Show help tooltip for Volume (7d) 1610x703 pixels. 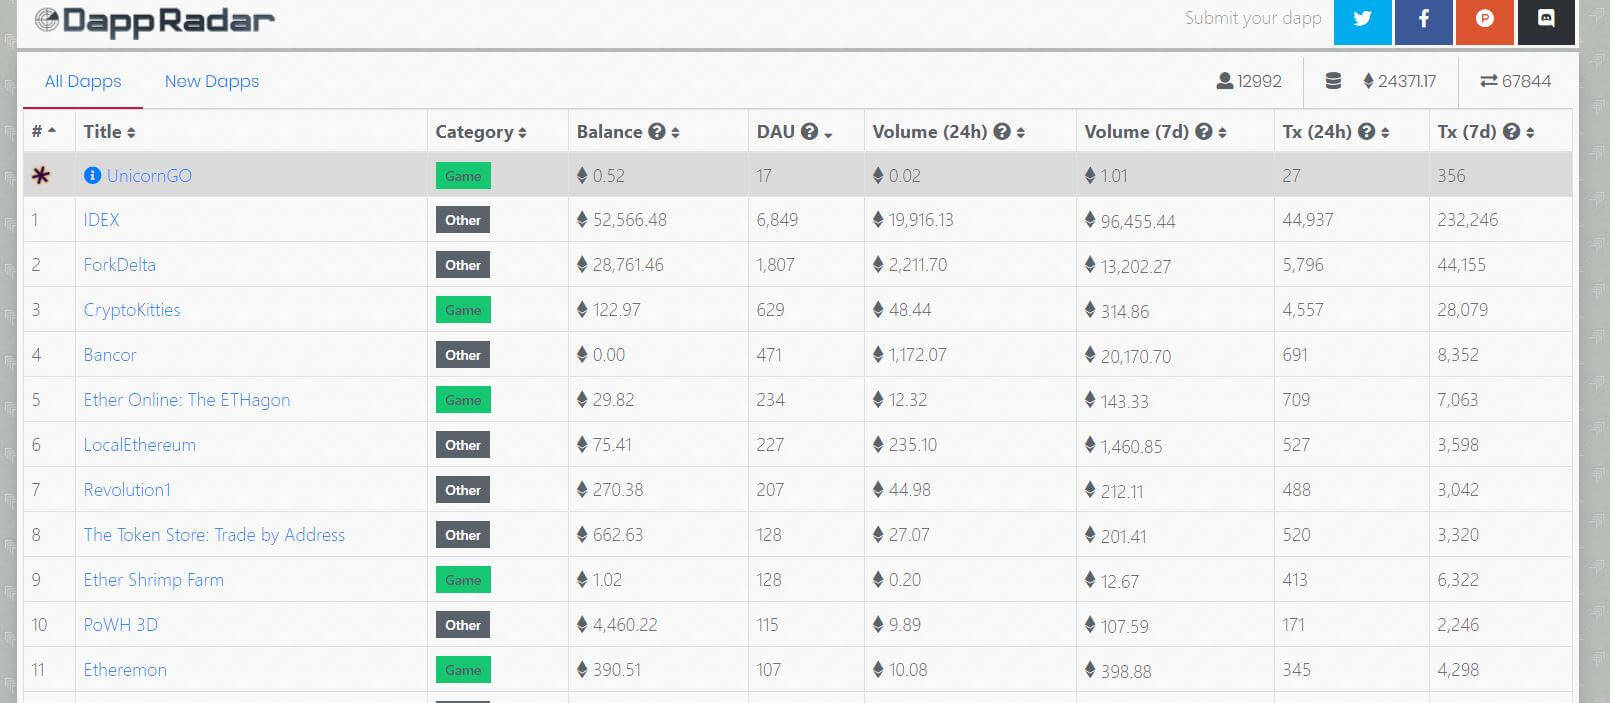[x=1204, y=131]
